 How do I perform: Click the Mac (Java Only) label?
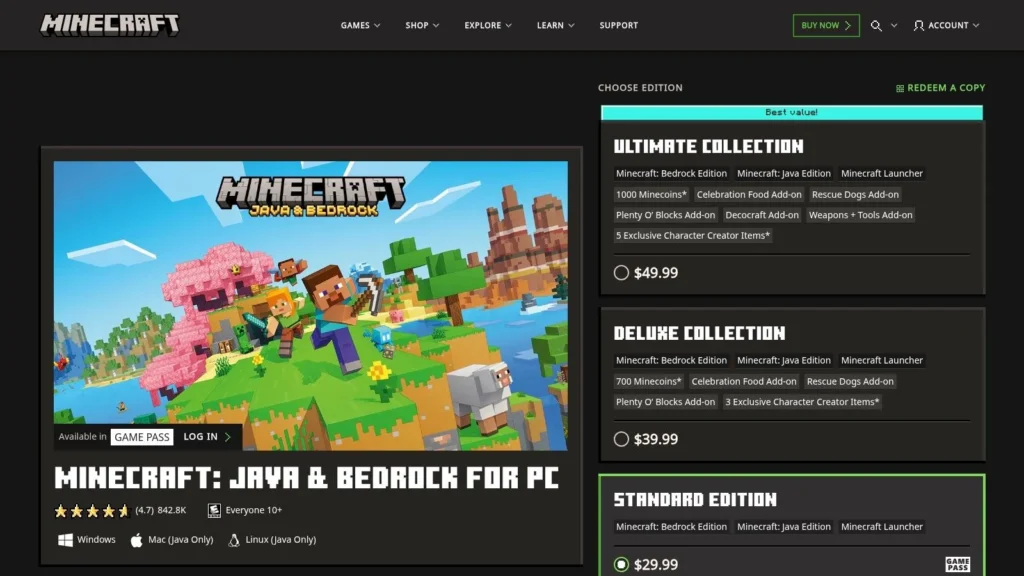(180, 539)
